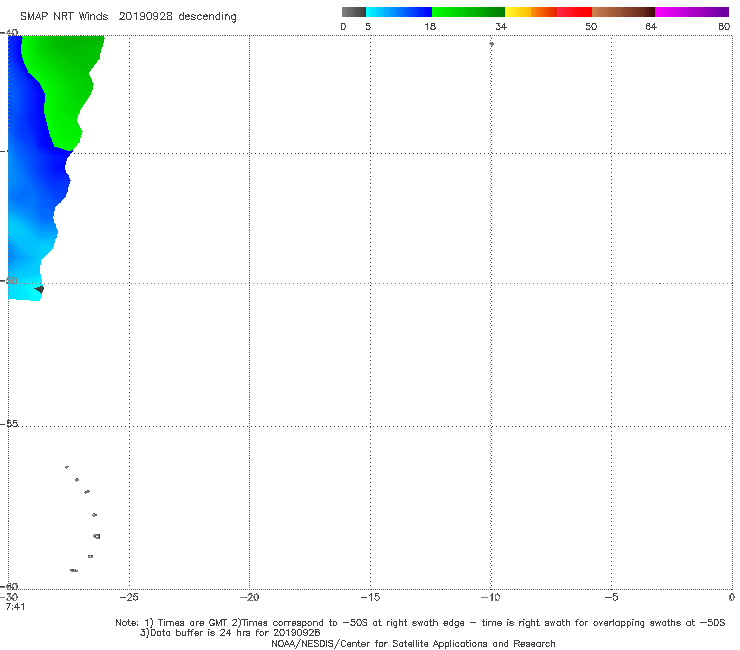Click the latitude axis label "-40"
Screen dimensions: 740x650
coord(9,33)
